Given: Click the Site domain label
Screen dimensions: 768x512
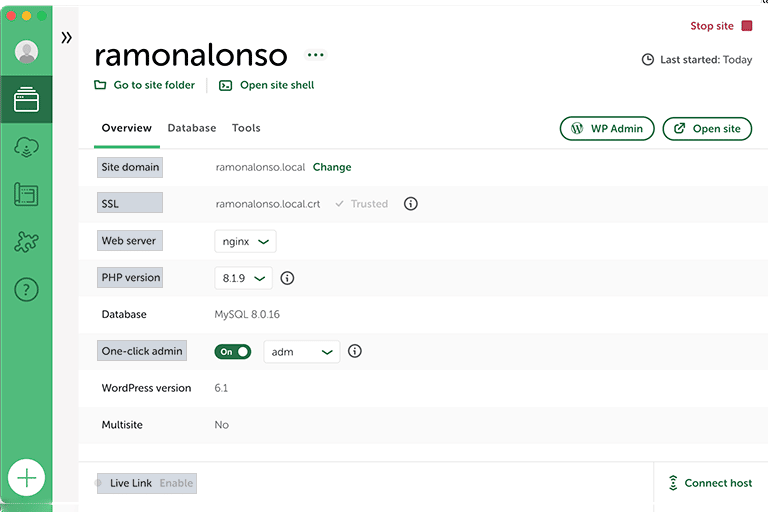Looking at the screenshot, I should point(130,167).
